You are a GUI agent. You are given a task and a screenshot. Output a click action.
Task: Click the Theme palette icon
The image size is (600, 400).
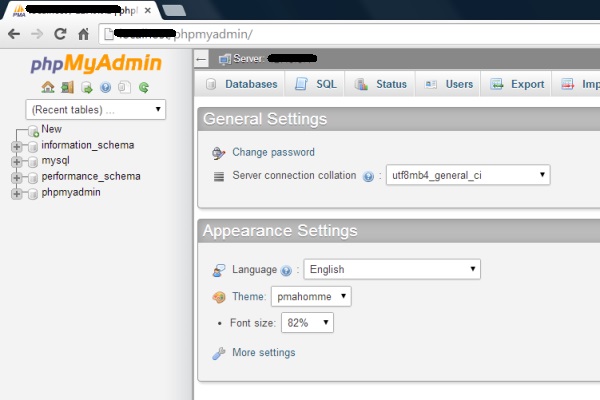point(219,297)
